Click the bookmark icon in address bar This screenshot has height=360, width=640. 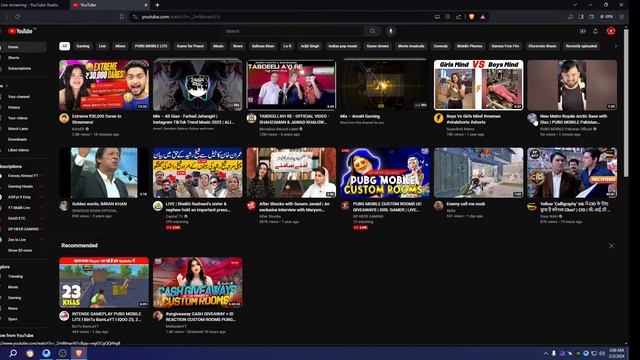tap(122, 17)
